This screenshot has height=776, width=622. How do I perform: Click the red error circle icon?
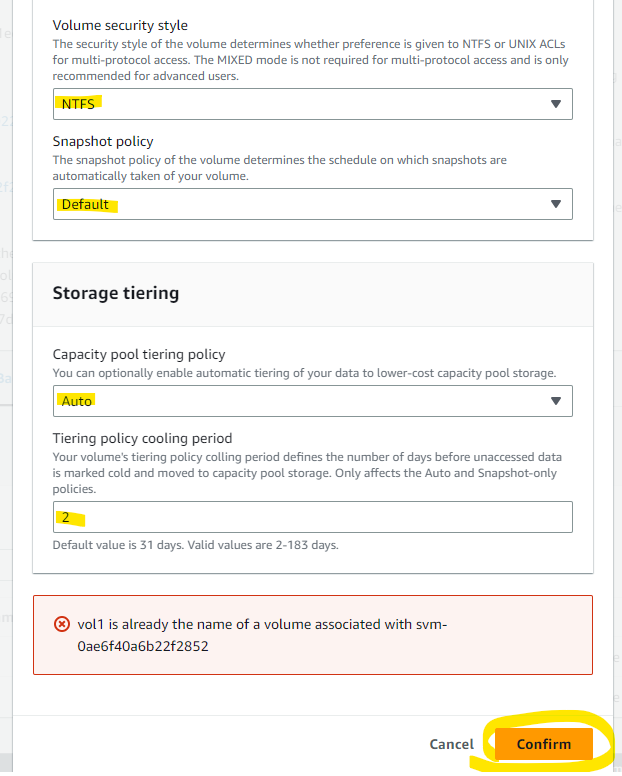click(x=61, y=624)
